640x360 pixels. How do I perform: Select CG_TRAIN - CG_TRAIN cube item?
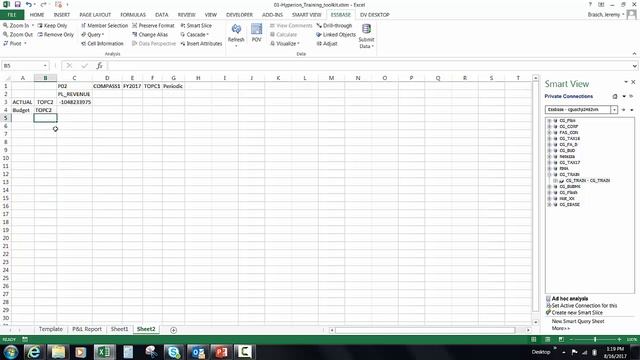coord(587,180)
